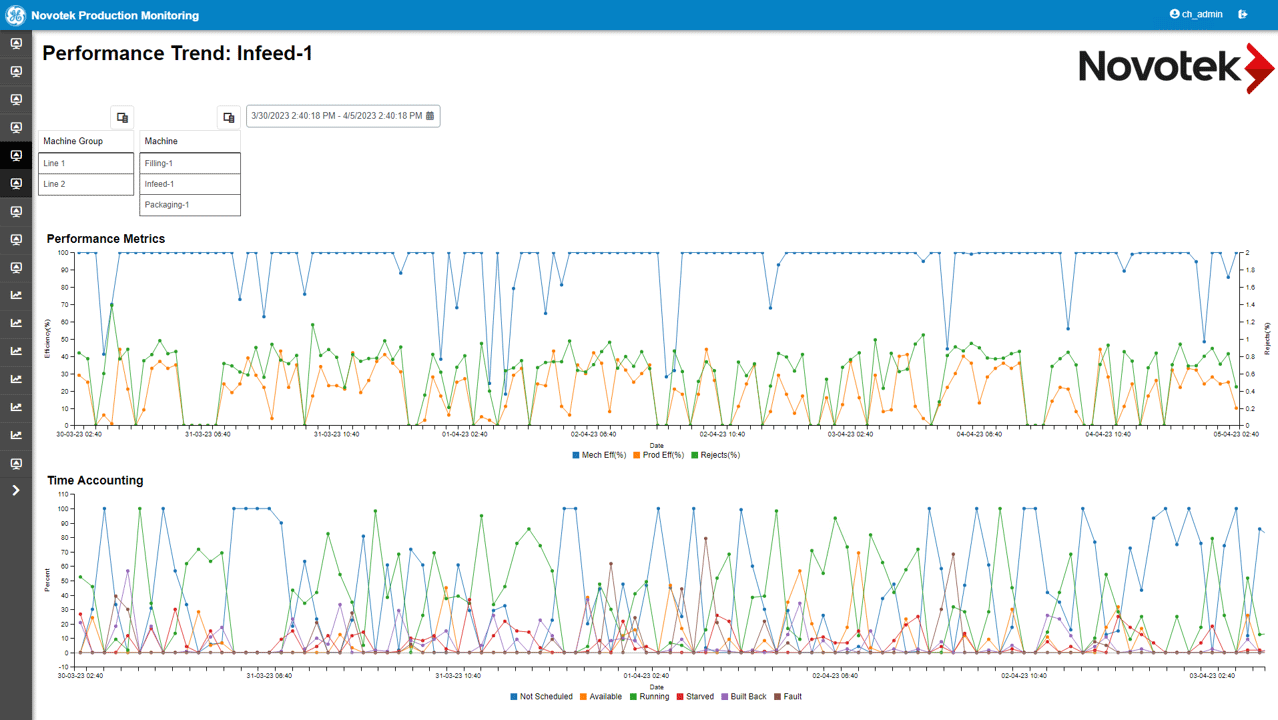Choose Filling-1 in the Machine list
Viewport: 1278px width, 720px height.
(x=190, y=163)
